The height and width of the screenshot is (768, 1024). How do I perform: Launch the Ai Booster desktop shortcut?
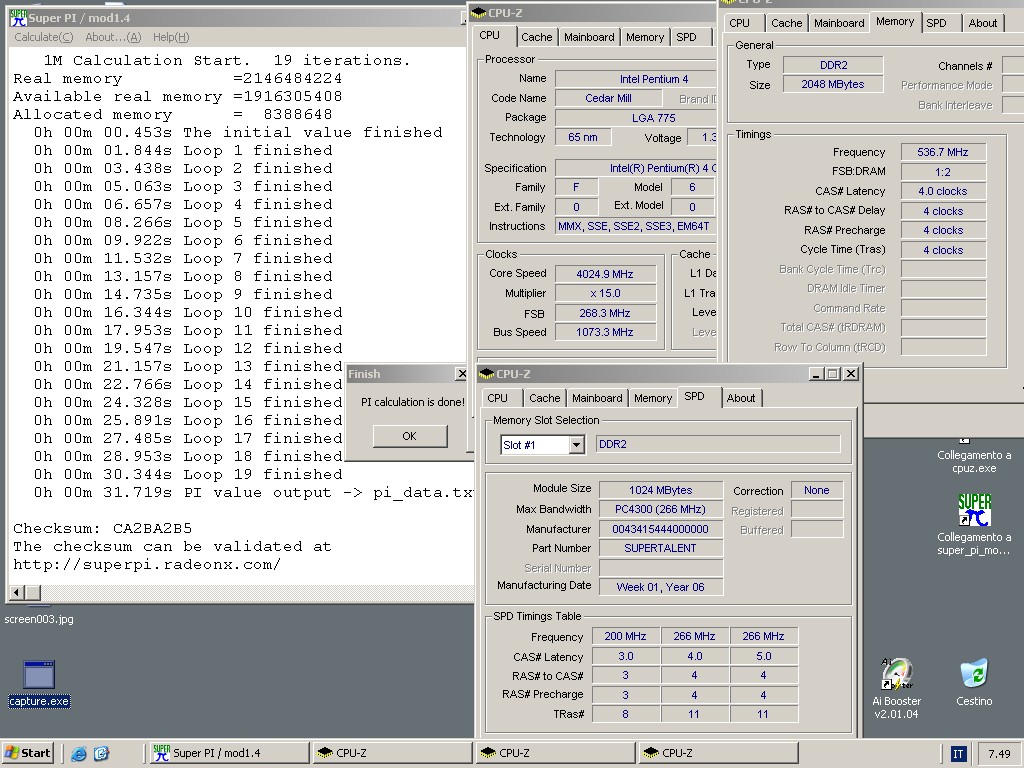click(x=897, y=675)
